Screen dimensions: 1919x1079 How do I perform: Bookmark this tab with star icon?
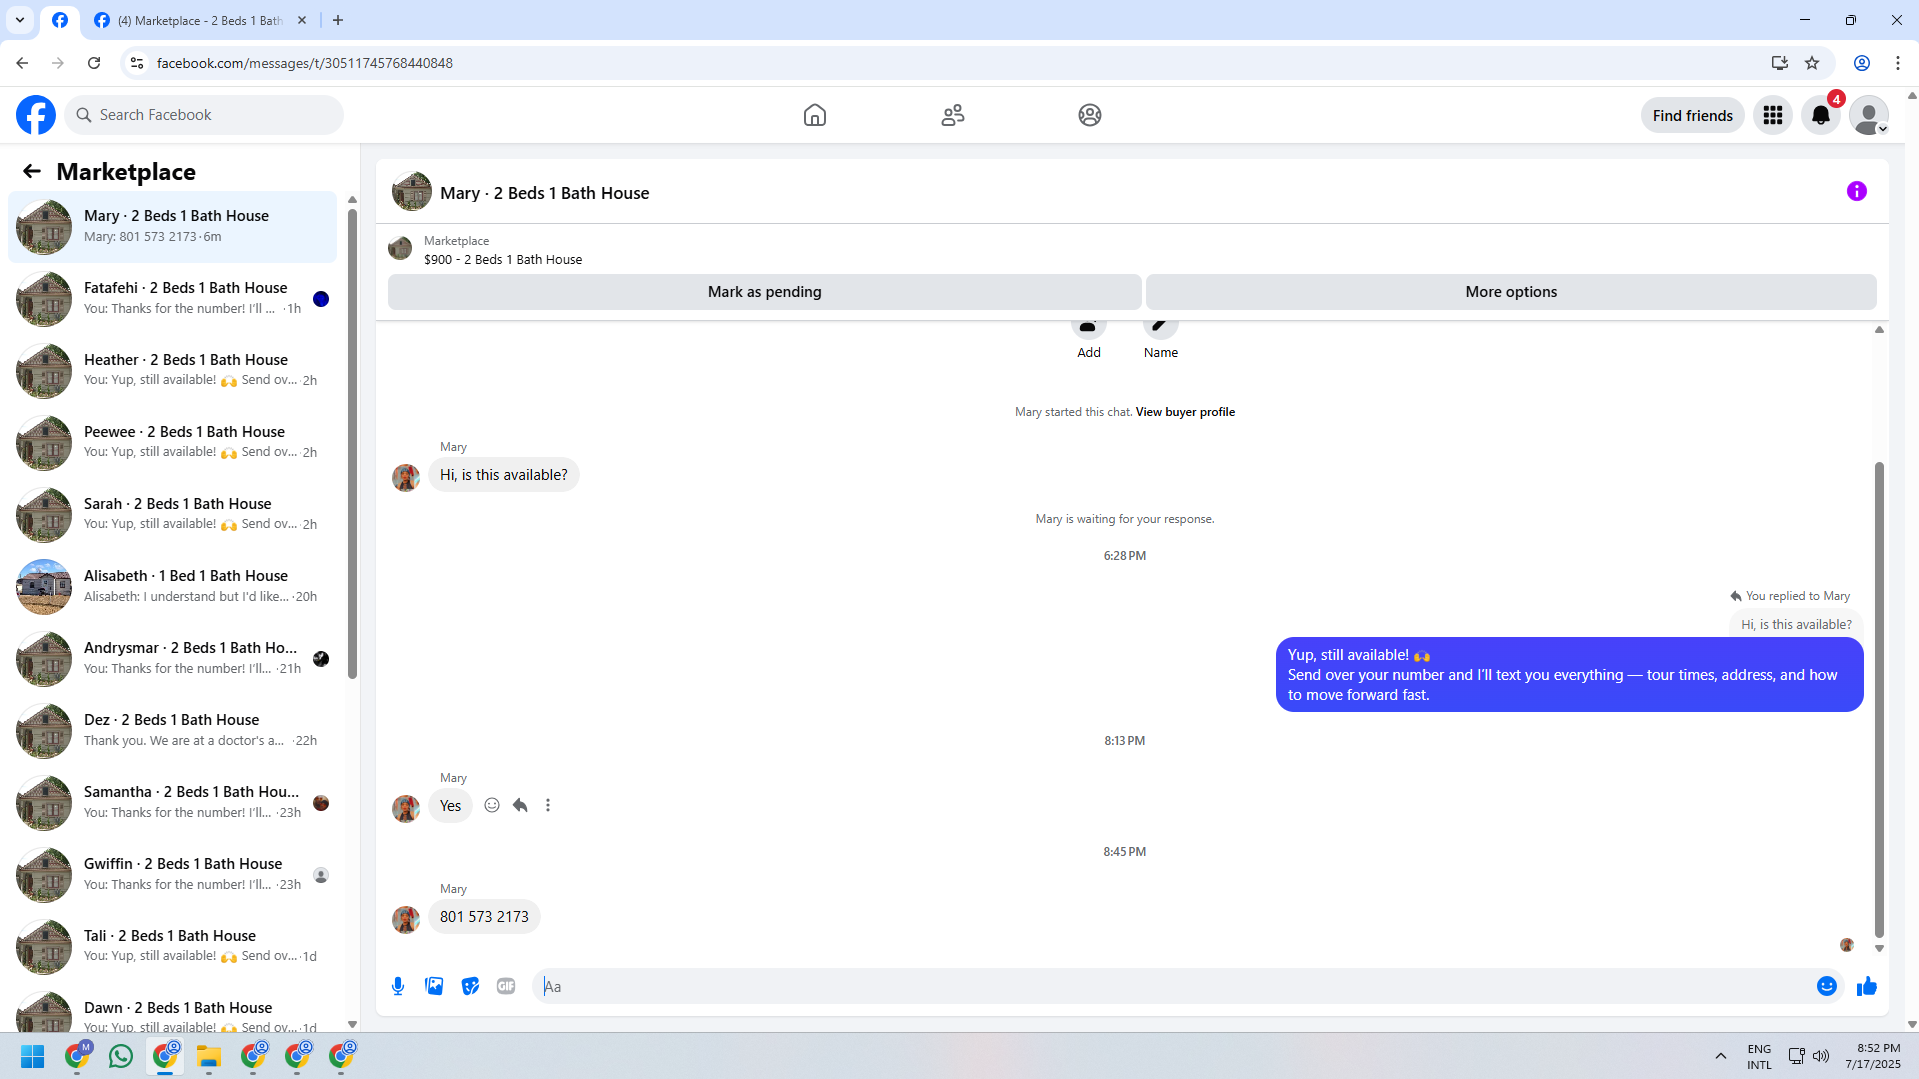1812,63
